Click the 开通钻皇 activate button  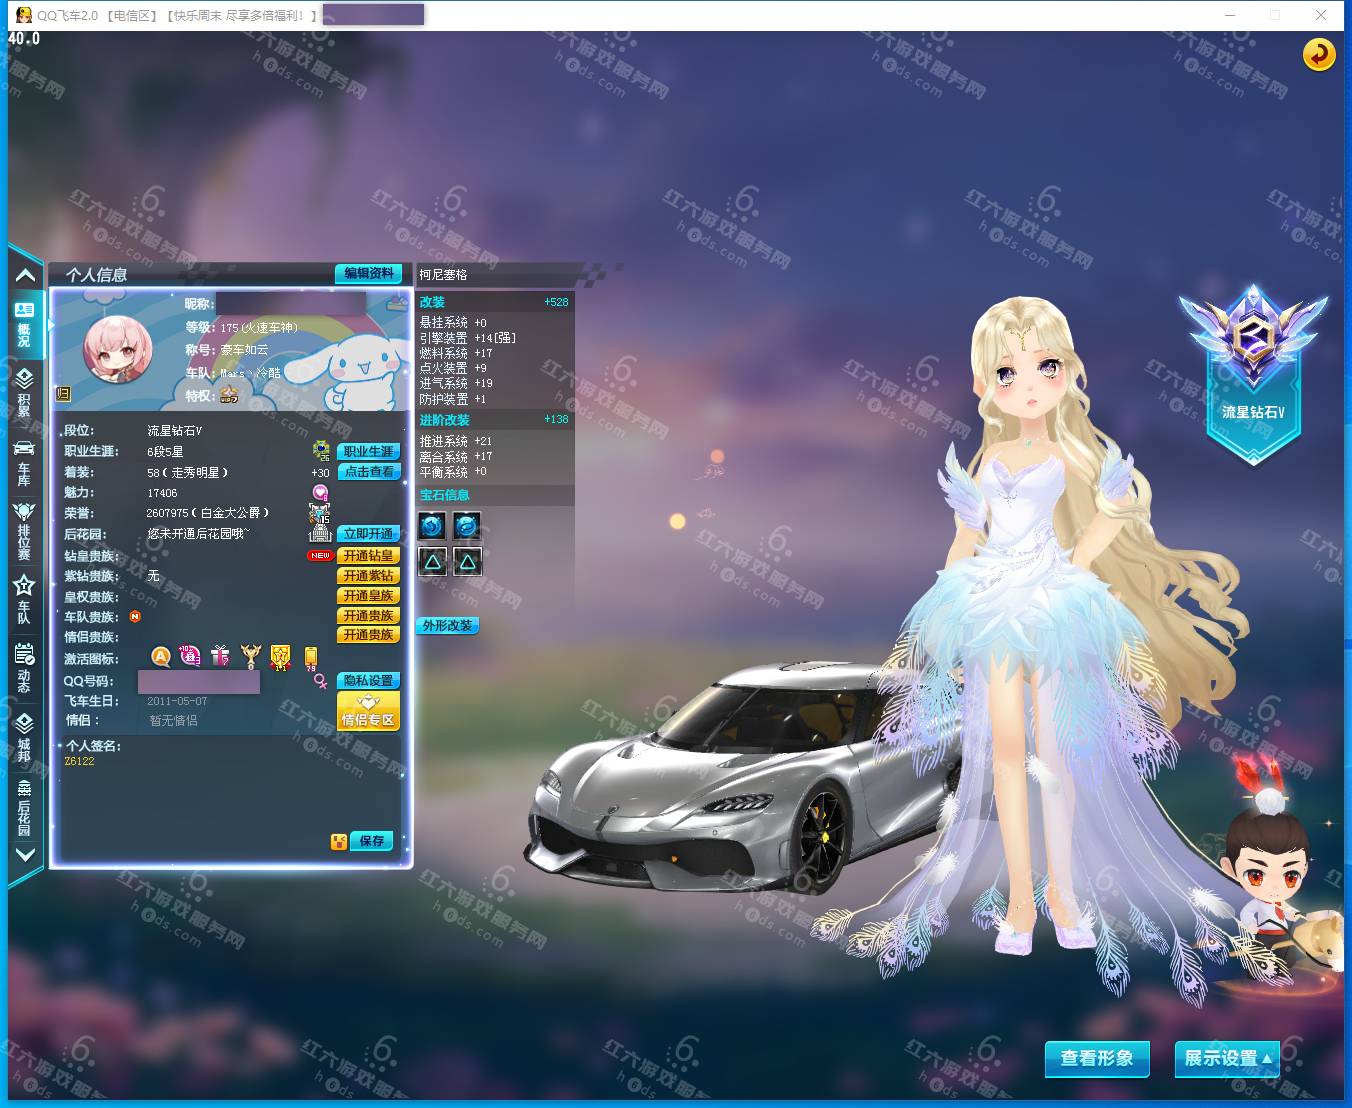(x=368, y=555)
